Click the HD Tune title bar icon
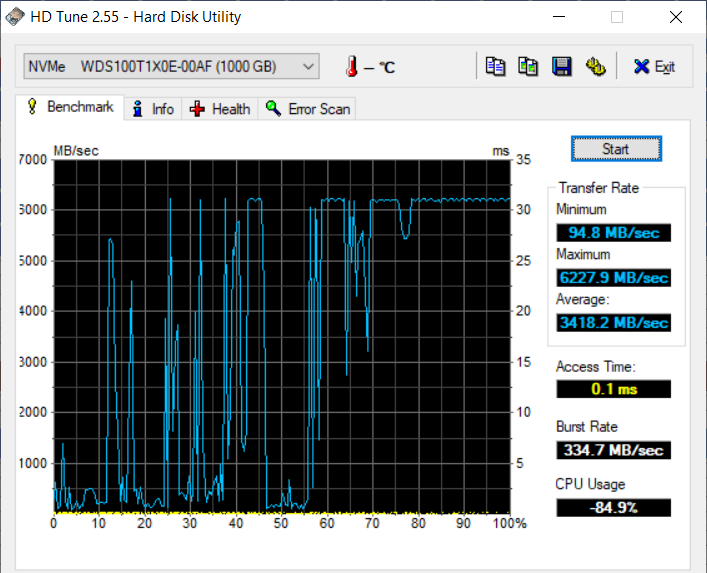This screenshot has height=573, width=707. [x=14, y=17]
